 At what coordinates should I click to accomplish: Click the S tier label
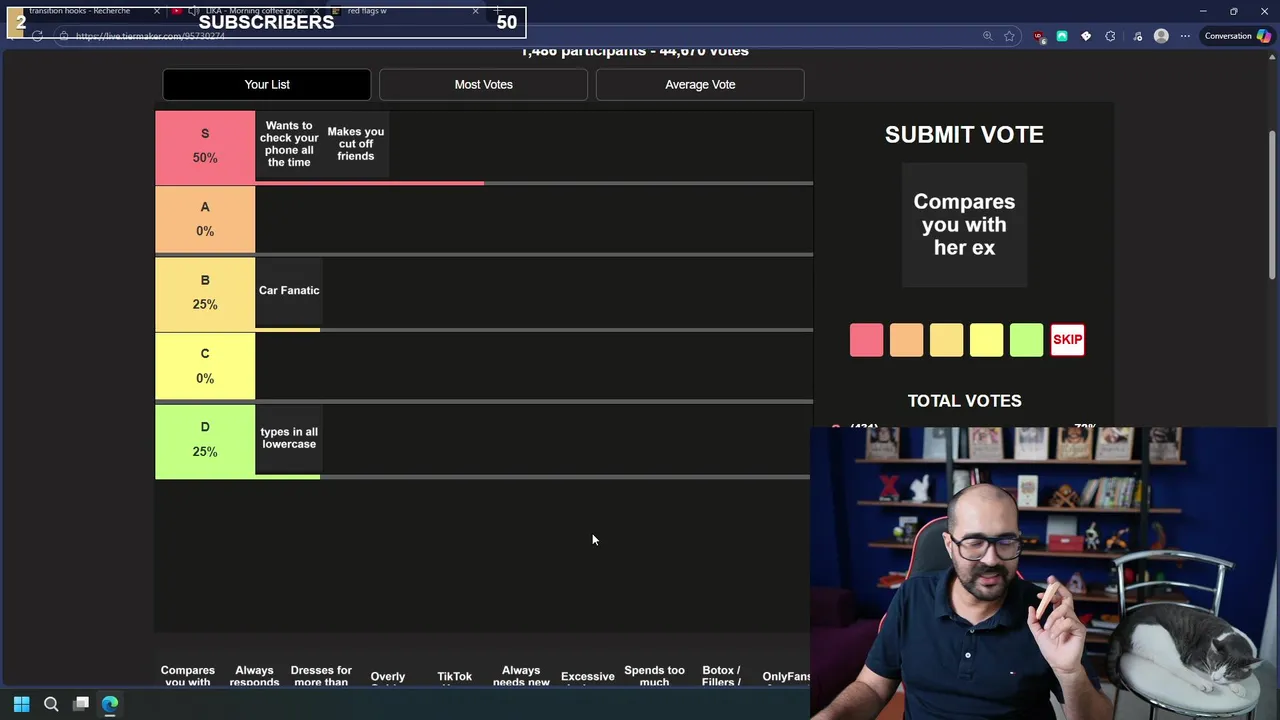[x=205, y=146]
